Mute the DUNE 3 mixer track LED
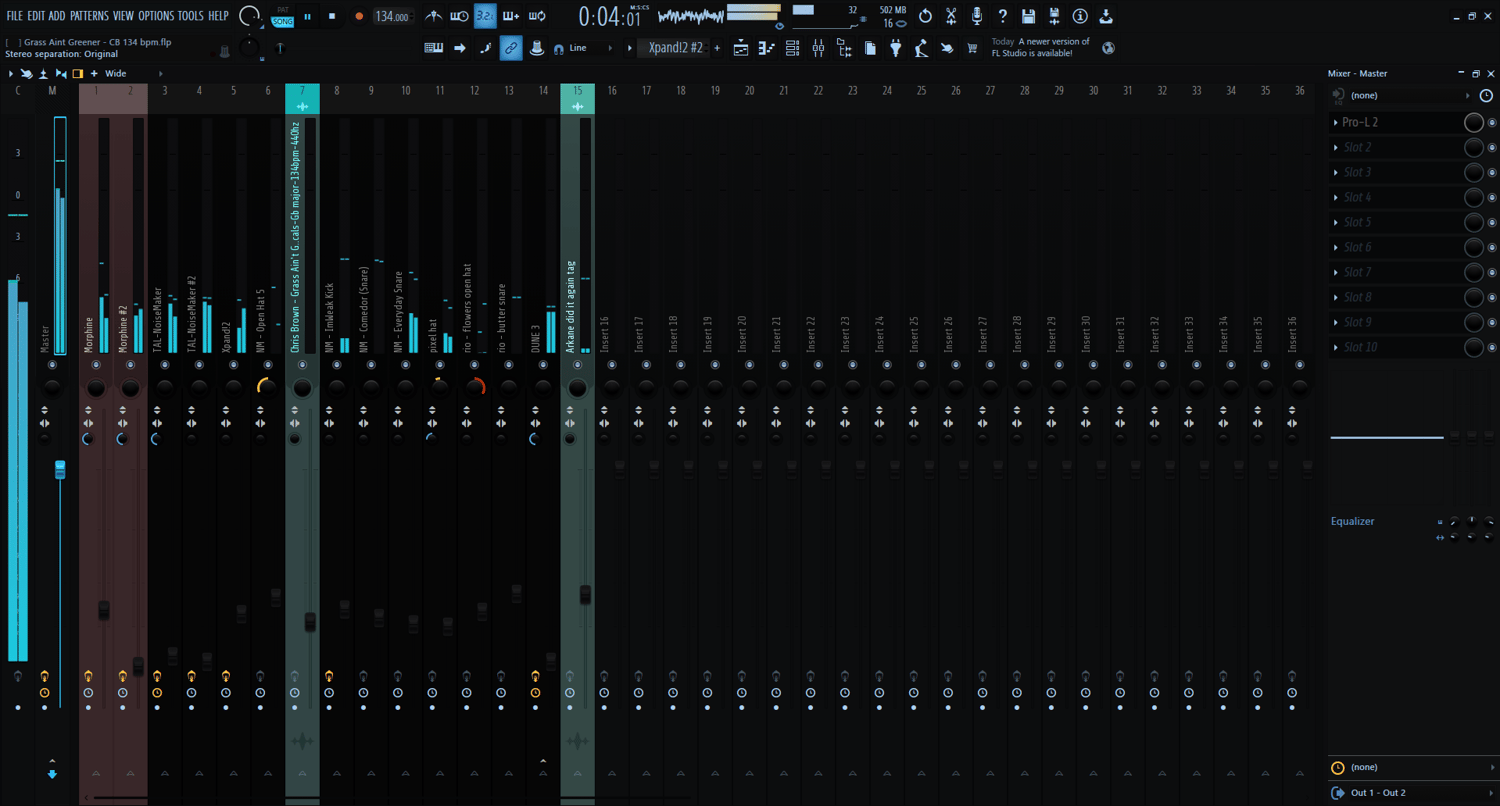 [x=543, y=365]
